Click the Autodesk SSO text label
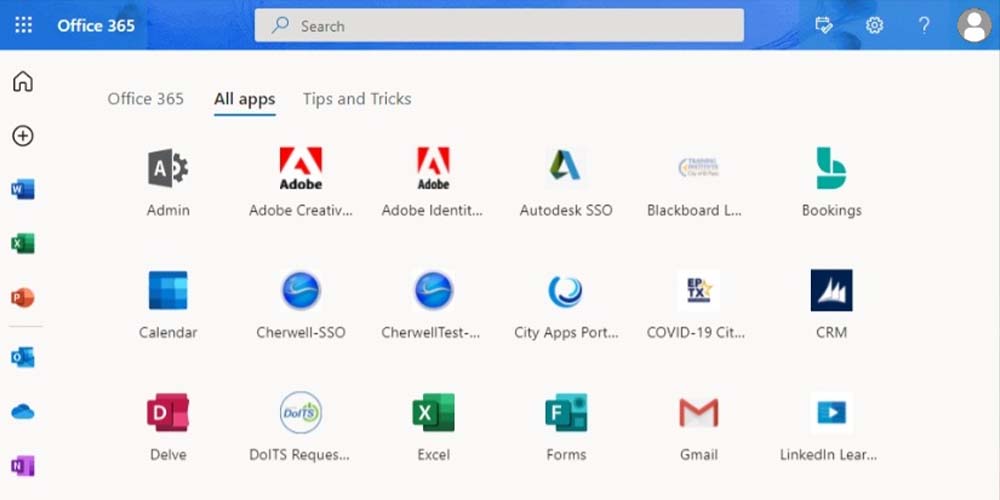The height and width of the screenshot is (500, 1000). tap(566, 210)
